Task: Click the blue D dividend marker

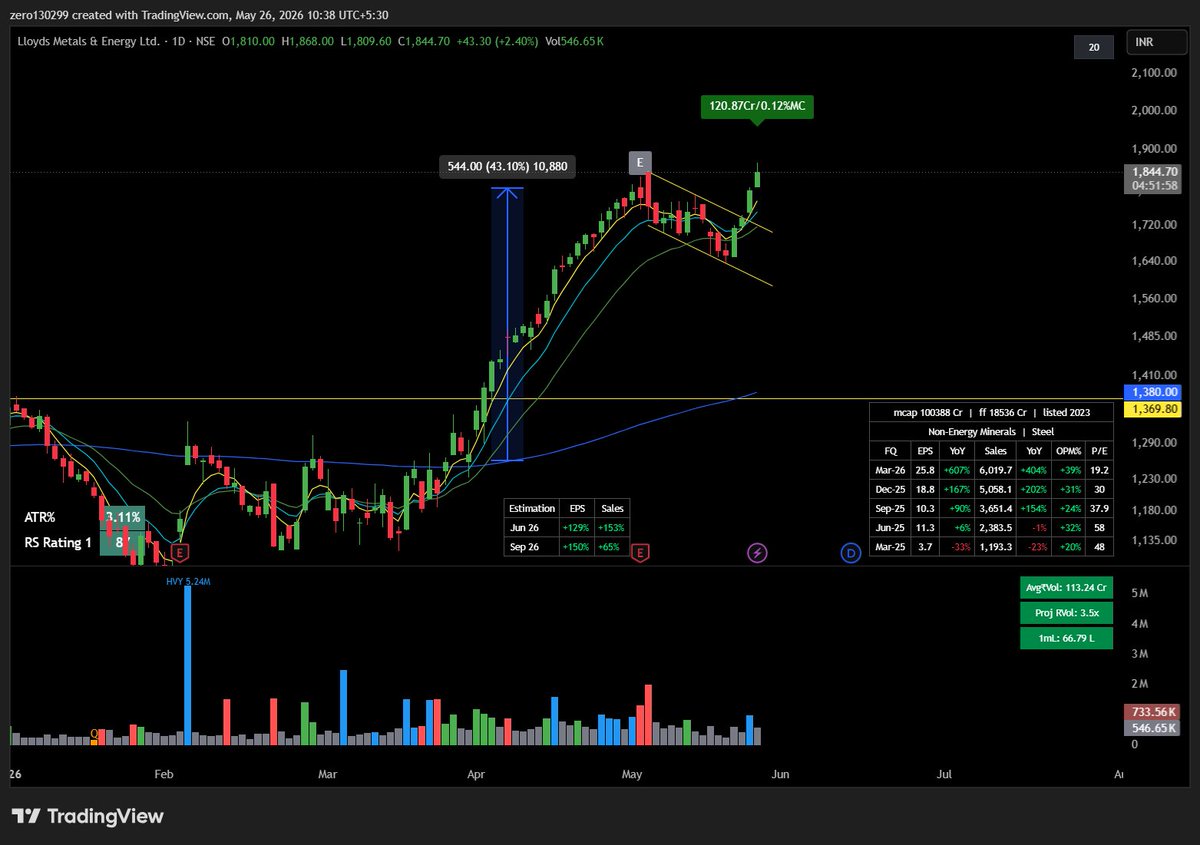Action: 851,552
